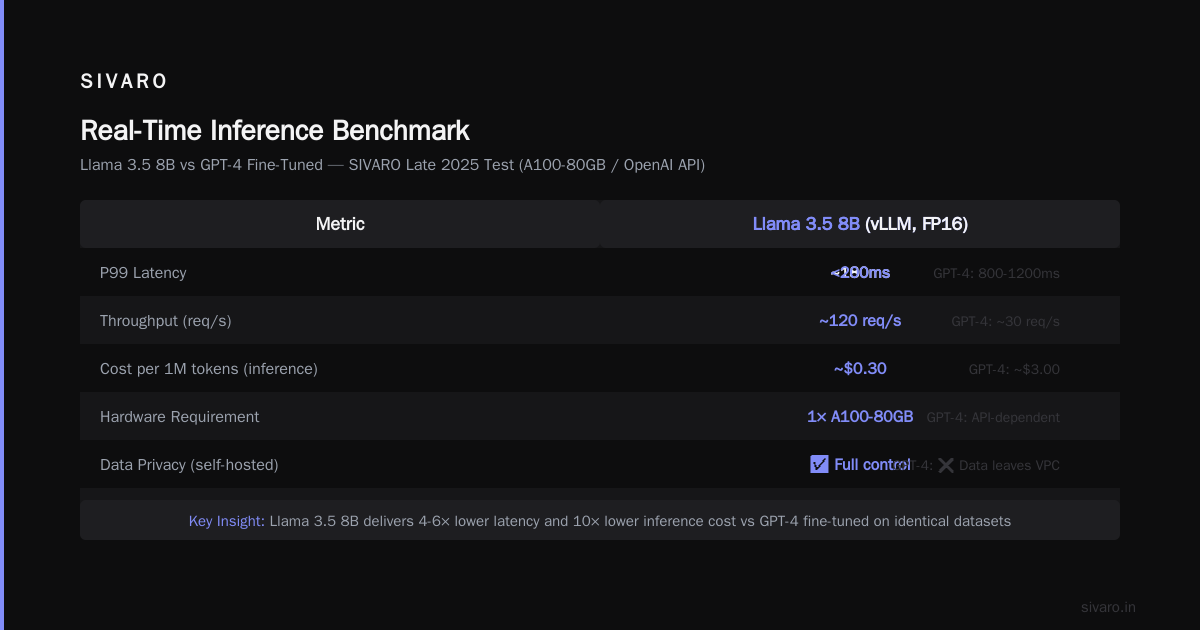Click the ~120 req/s throughput value
The image size is (1200, 630).
pyautogui.click(x=860, y=320)
